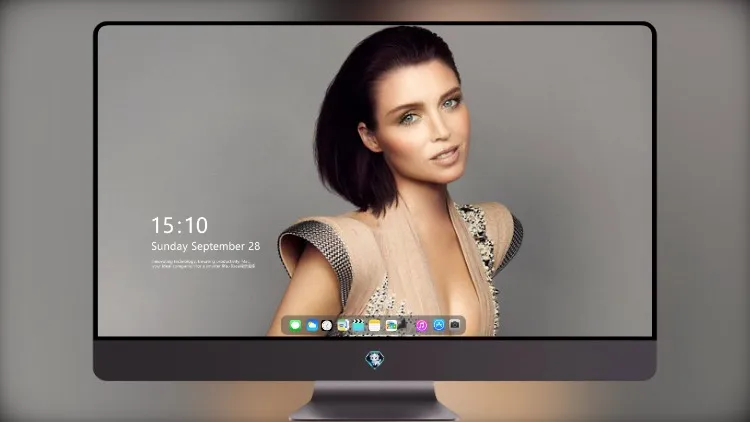Open the clapperboard Videos app in dock
This screenshot has height=422, width=750.
pyautogui.click(x=358, y=326)
